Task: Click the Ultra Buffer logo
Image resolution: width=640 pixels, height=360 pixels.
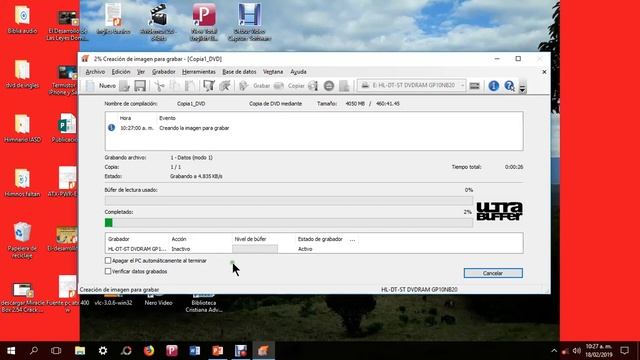Action: pos(499,211)
